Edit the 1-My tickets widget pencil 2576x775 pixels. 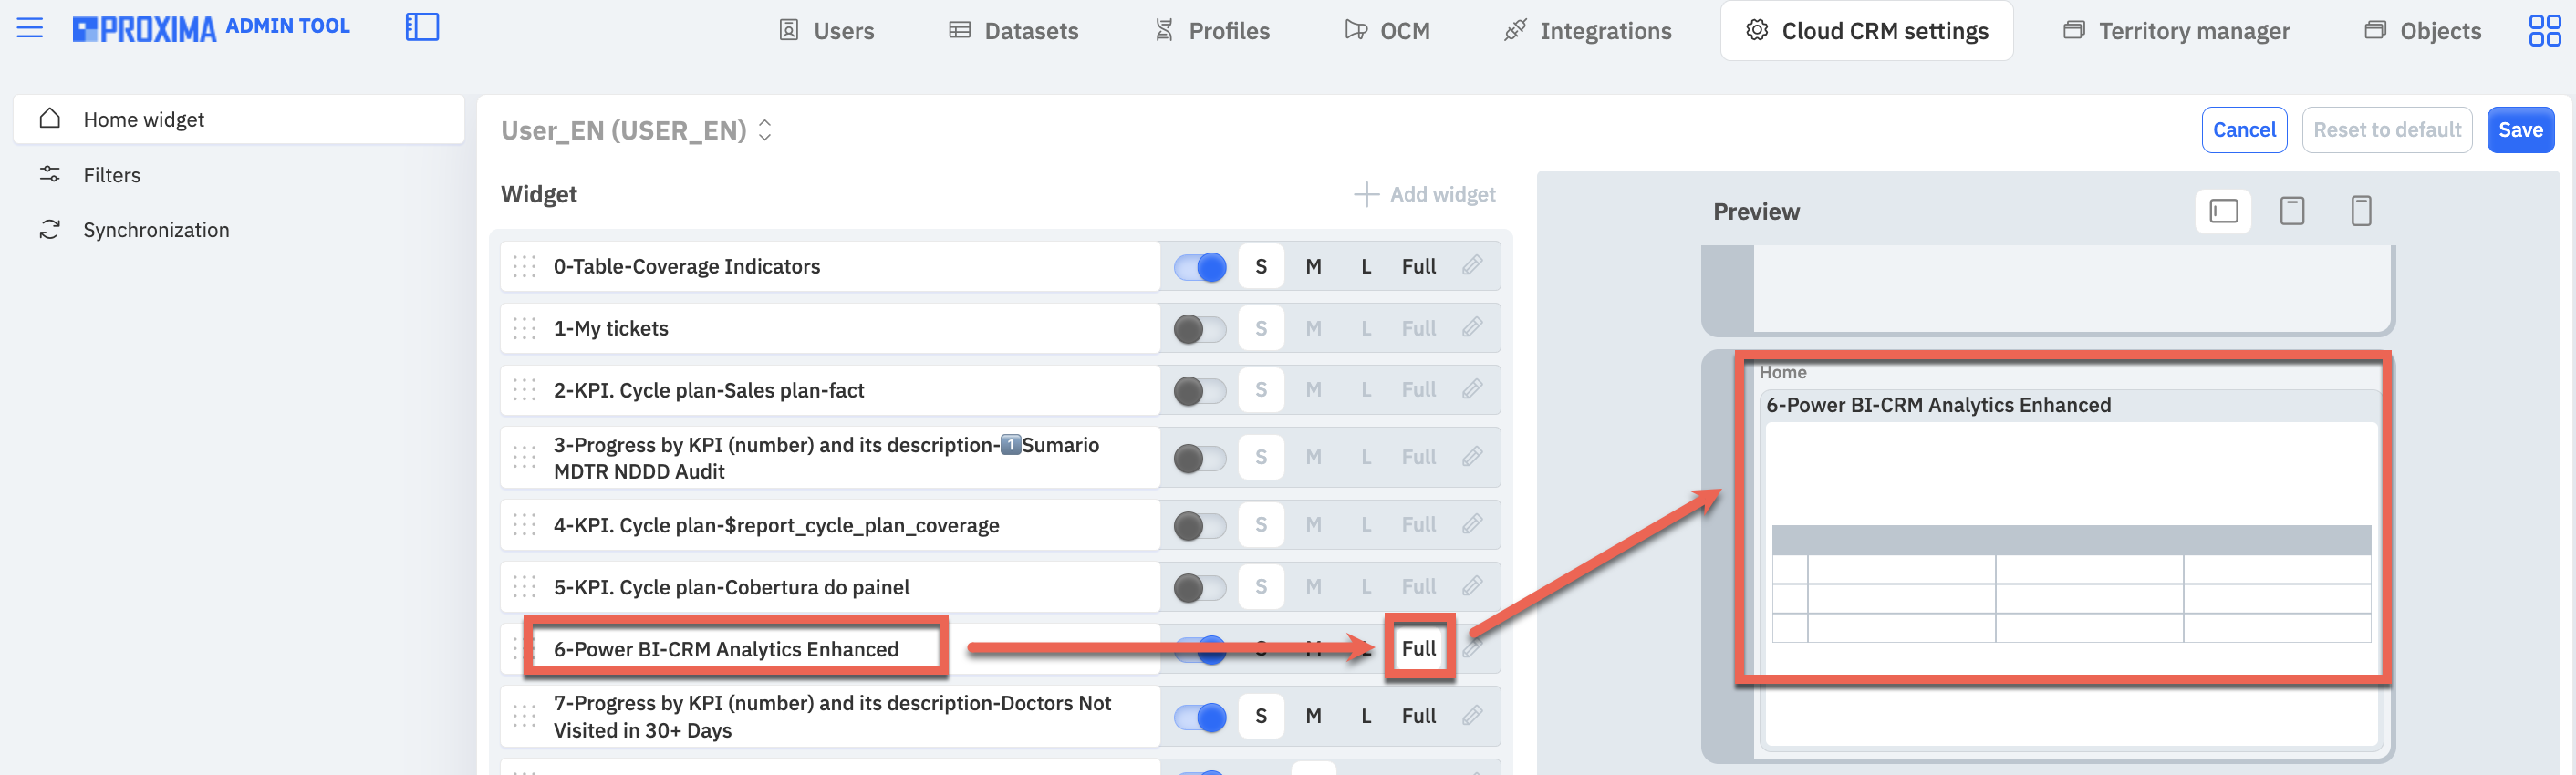pos(1472,327)
